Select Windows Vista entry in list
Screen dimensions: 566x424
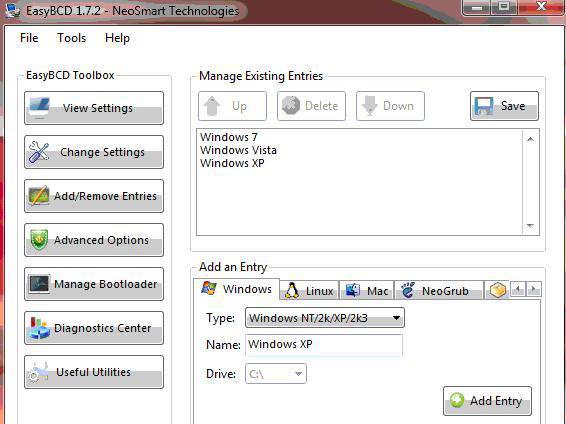238,150
